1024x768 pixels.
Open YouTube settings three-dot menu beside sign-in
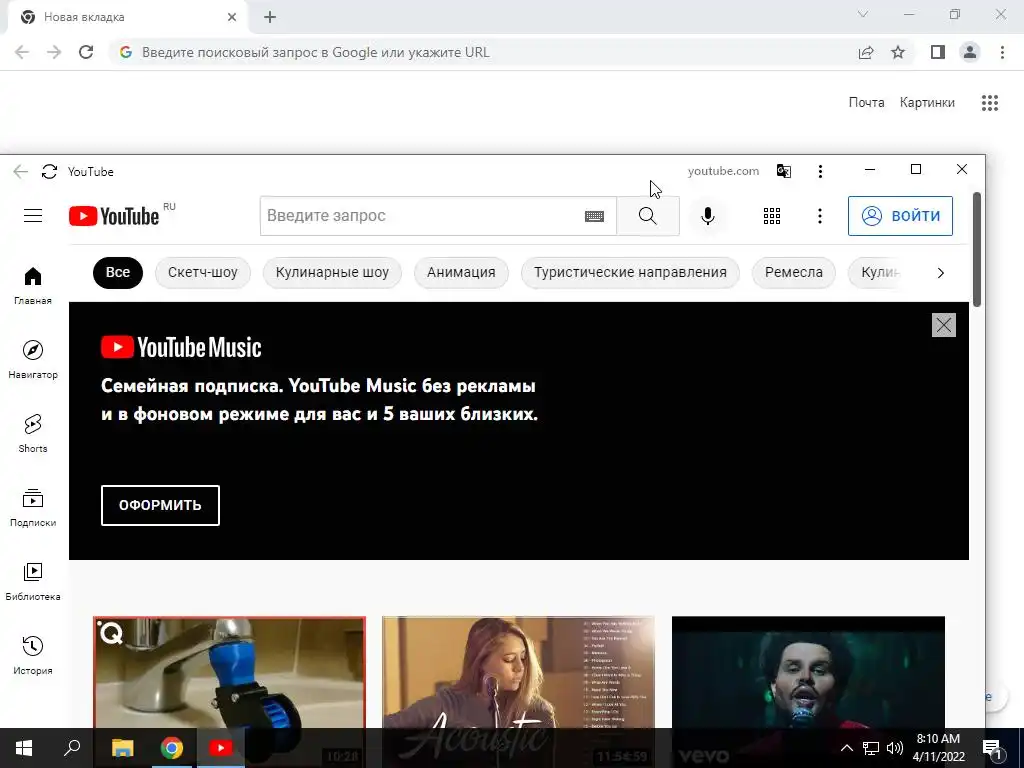click(x=820, y=216)
